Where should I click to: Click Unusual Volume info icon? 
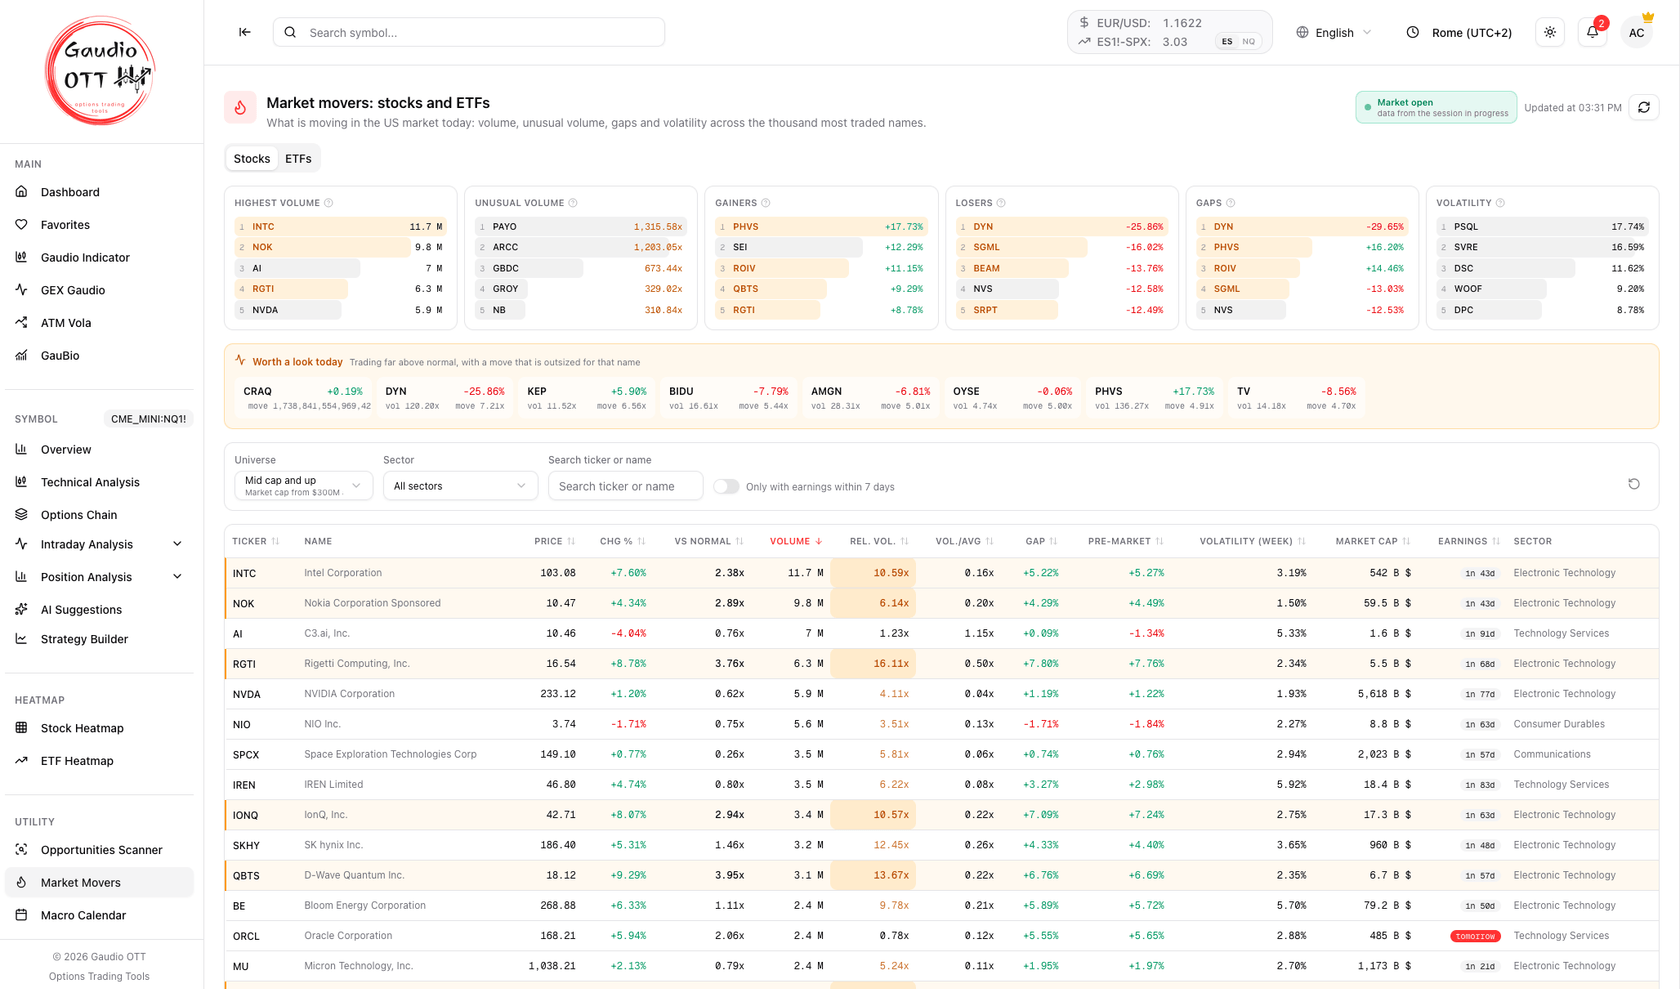(573, 203)
